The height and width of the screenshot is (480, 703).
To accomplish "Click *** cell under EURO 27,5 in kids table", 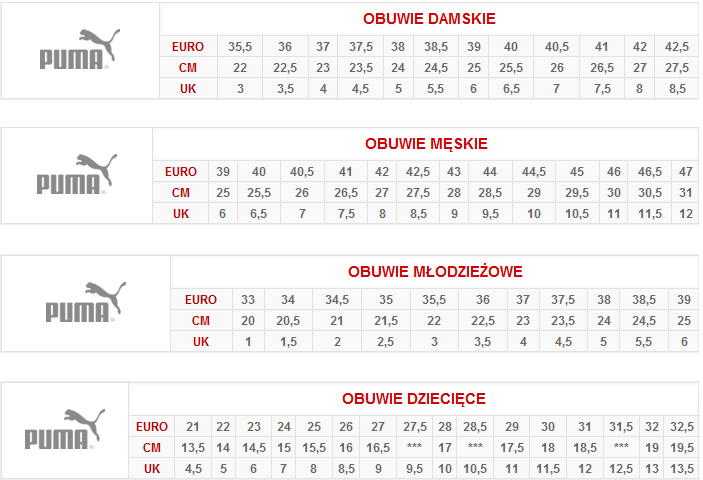I will (413, 447).
